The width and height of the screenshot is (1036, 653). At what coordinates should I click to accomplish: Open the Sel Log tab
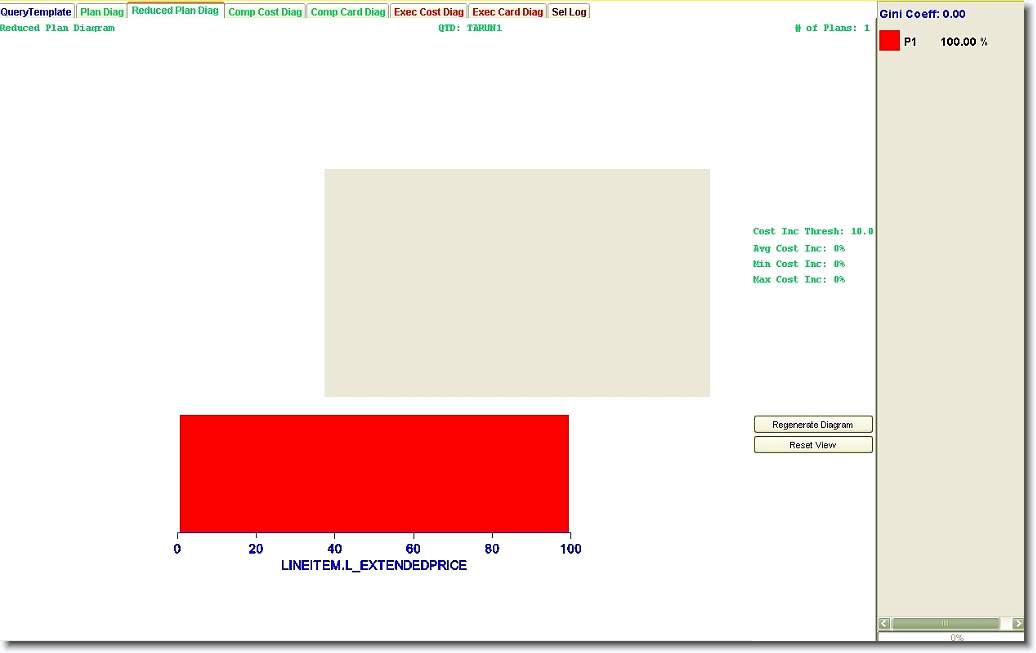point(569,12)
